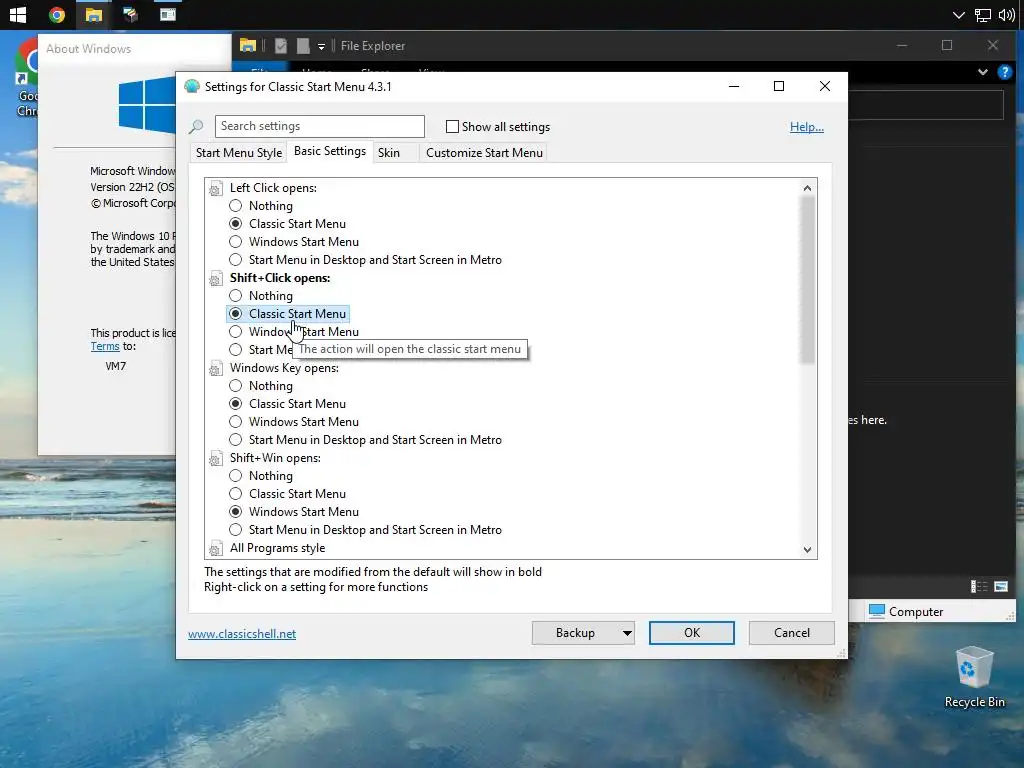Screen dimensions: 1024x768
Task: Open the Help... link
Action: coord(807,127)
